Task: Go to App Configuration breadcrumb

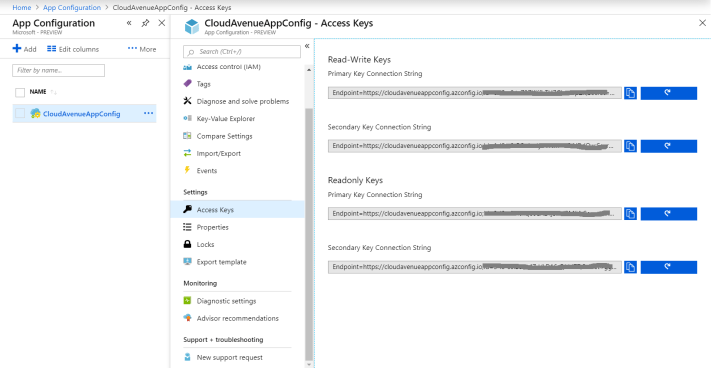Action: tap(72, 7)
